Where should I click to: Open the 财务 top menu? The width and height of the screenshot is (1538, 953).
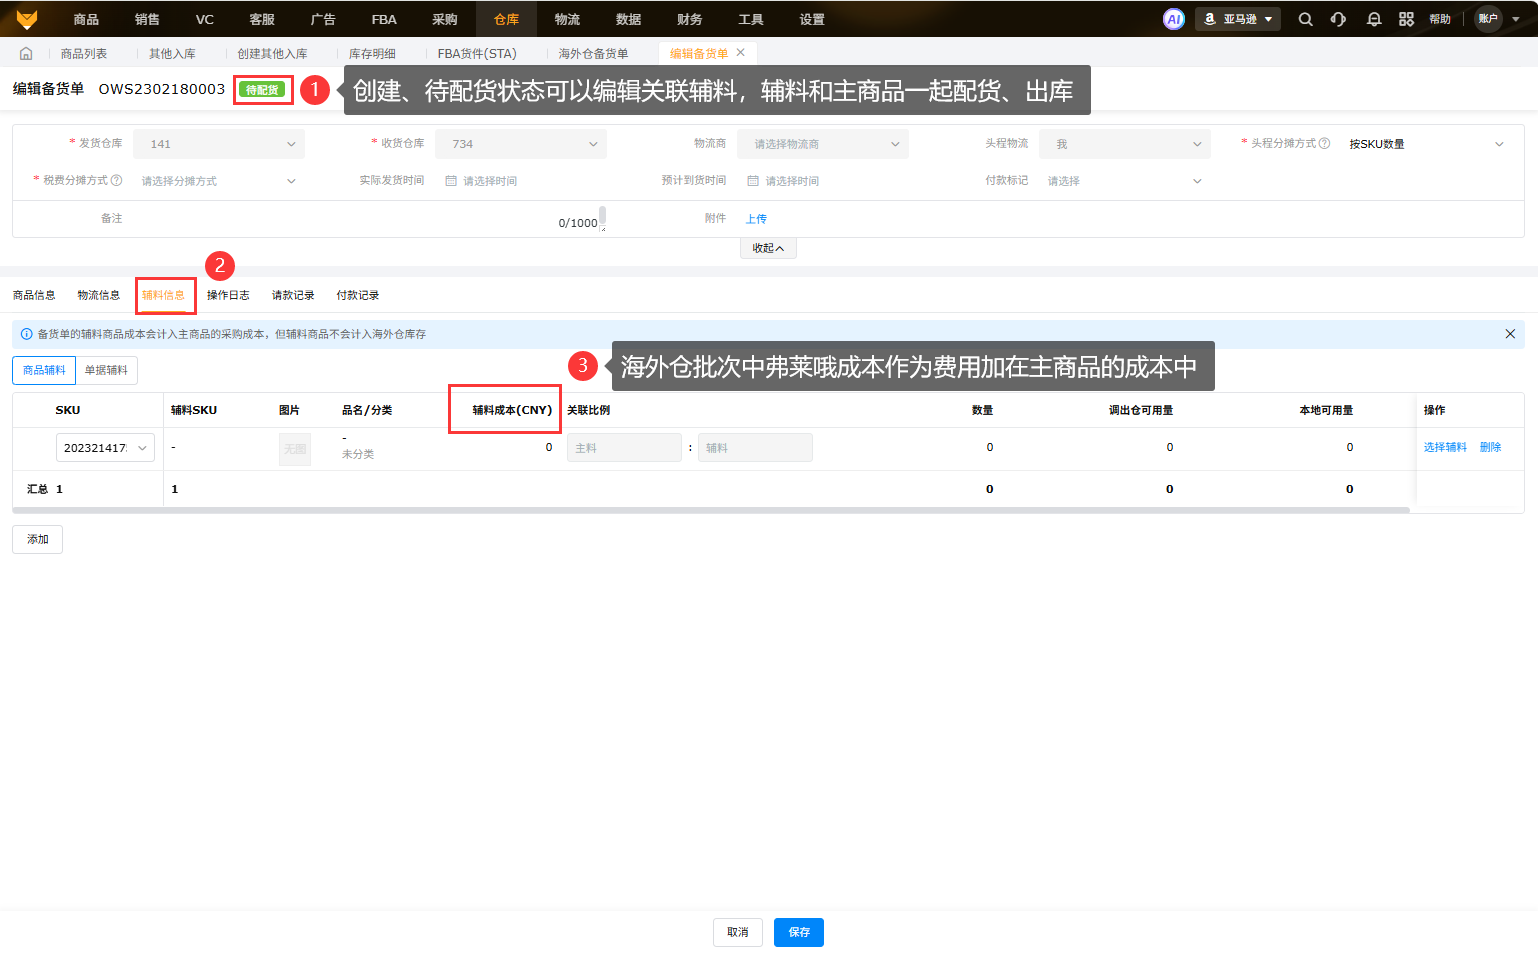[690, 19]
